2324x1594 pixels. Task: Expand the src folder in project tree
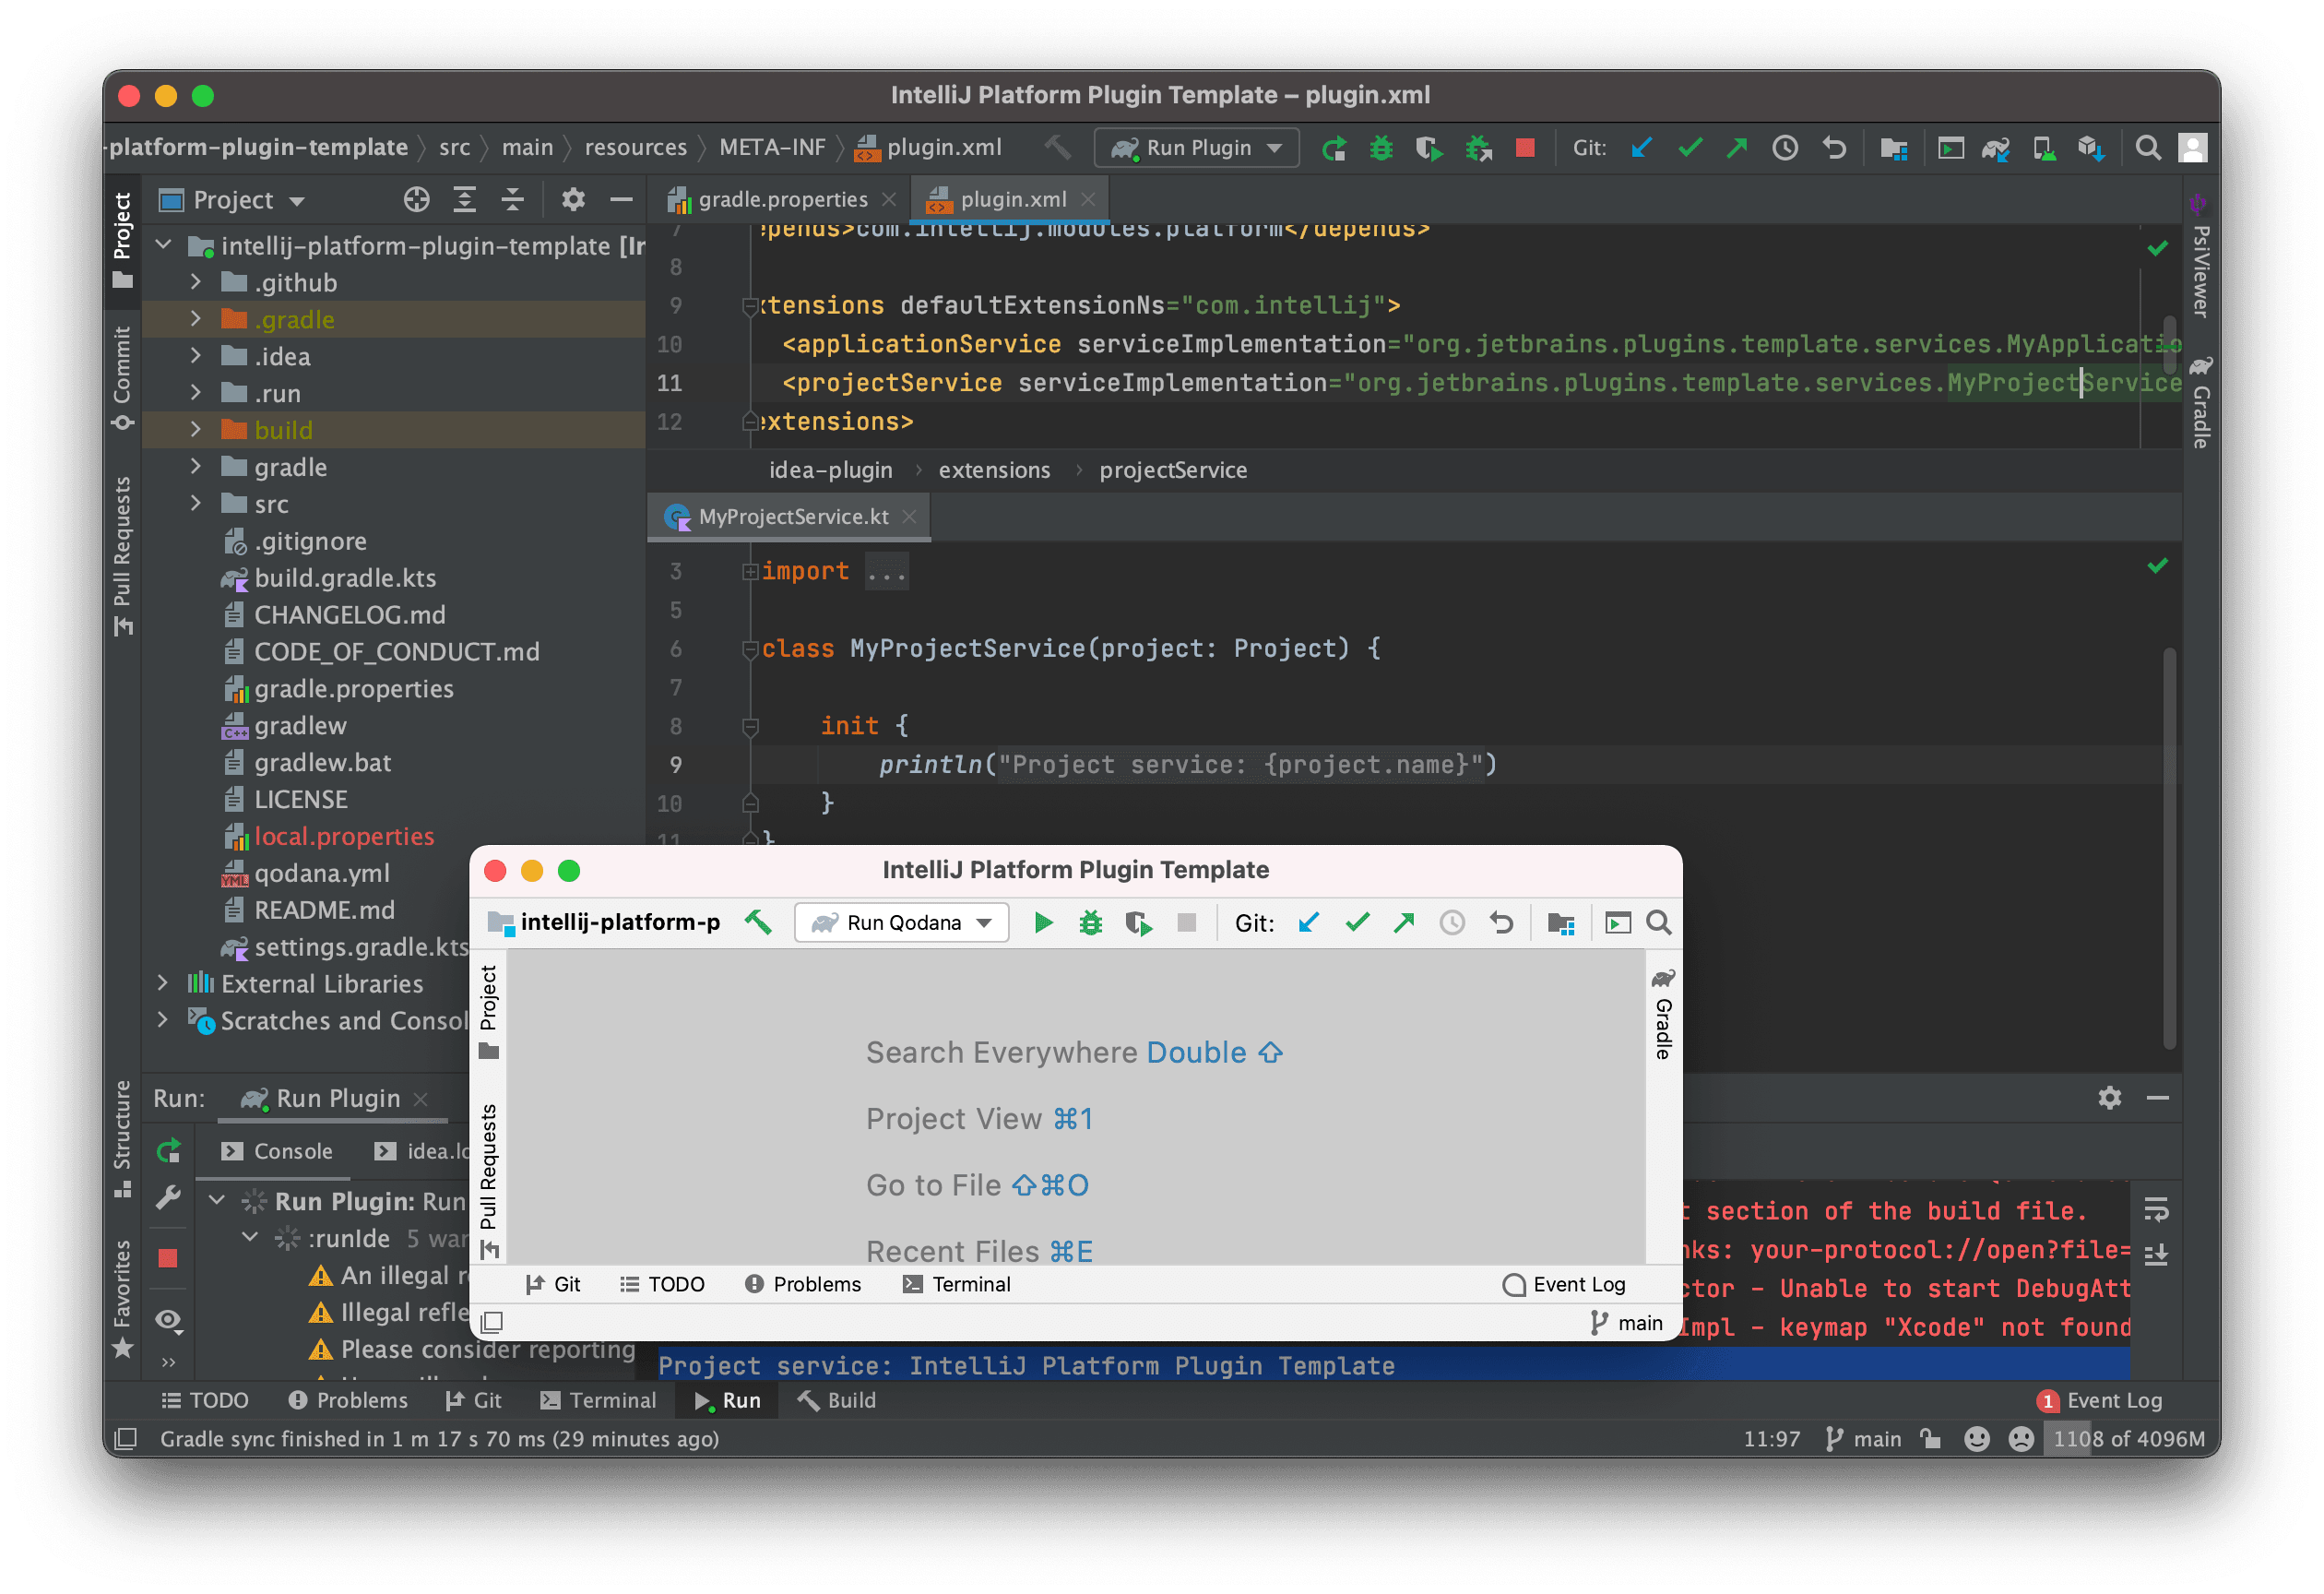pyautogui.click(x=196, y=504)
